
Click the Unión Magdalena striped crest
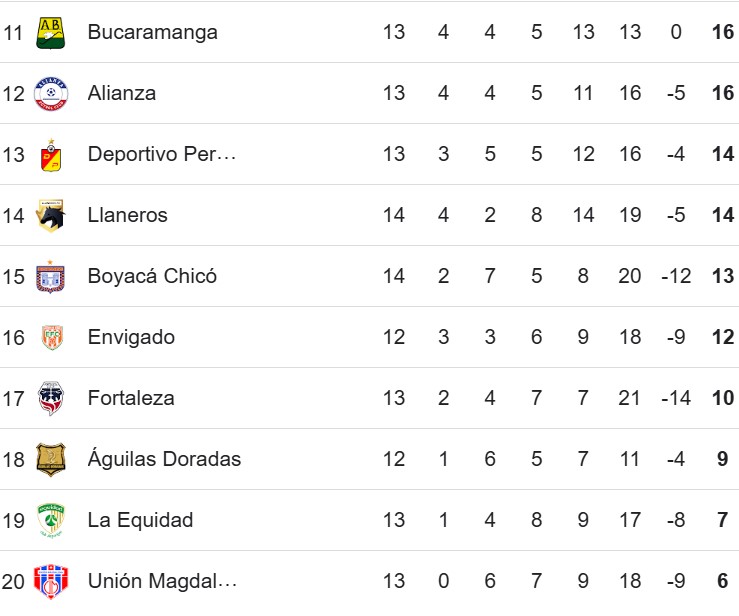tap(51, 581)
